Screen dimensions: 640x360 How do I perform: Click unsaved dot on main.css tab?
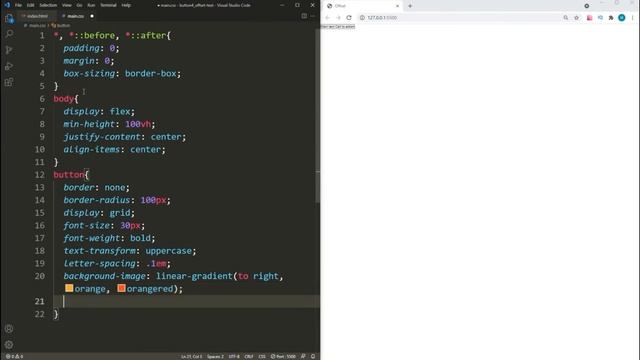tap(92, 16)
